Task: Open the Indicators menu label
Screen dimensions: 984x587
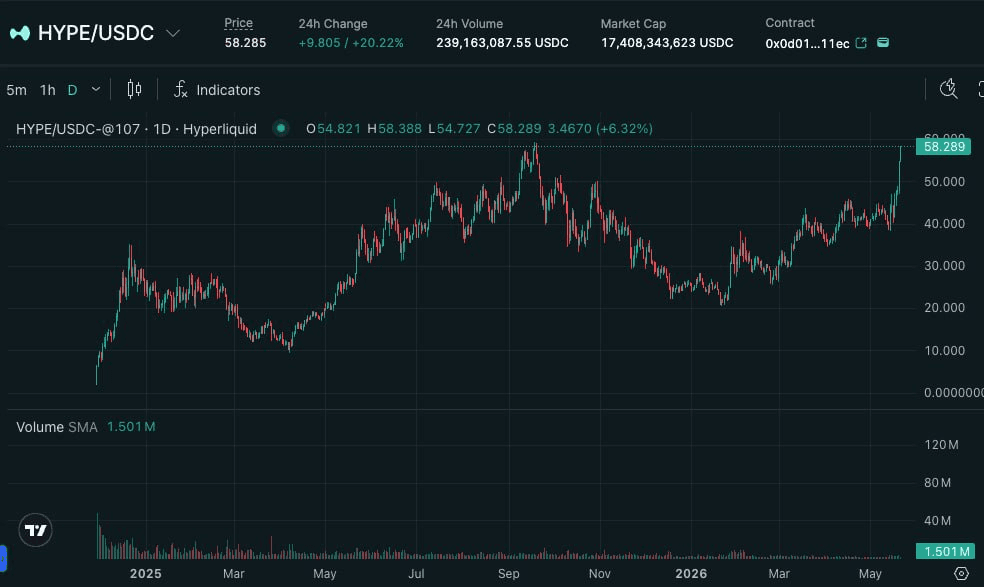Action: (228, 90)
